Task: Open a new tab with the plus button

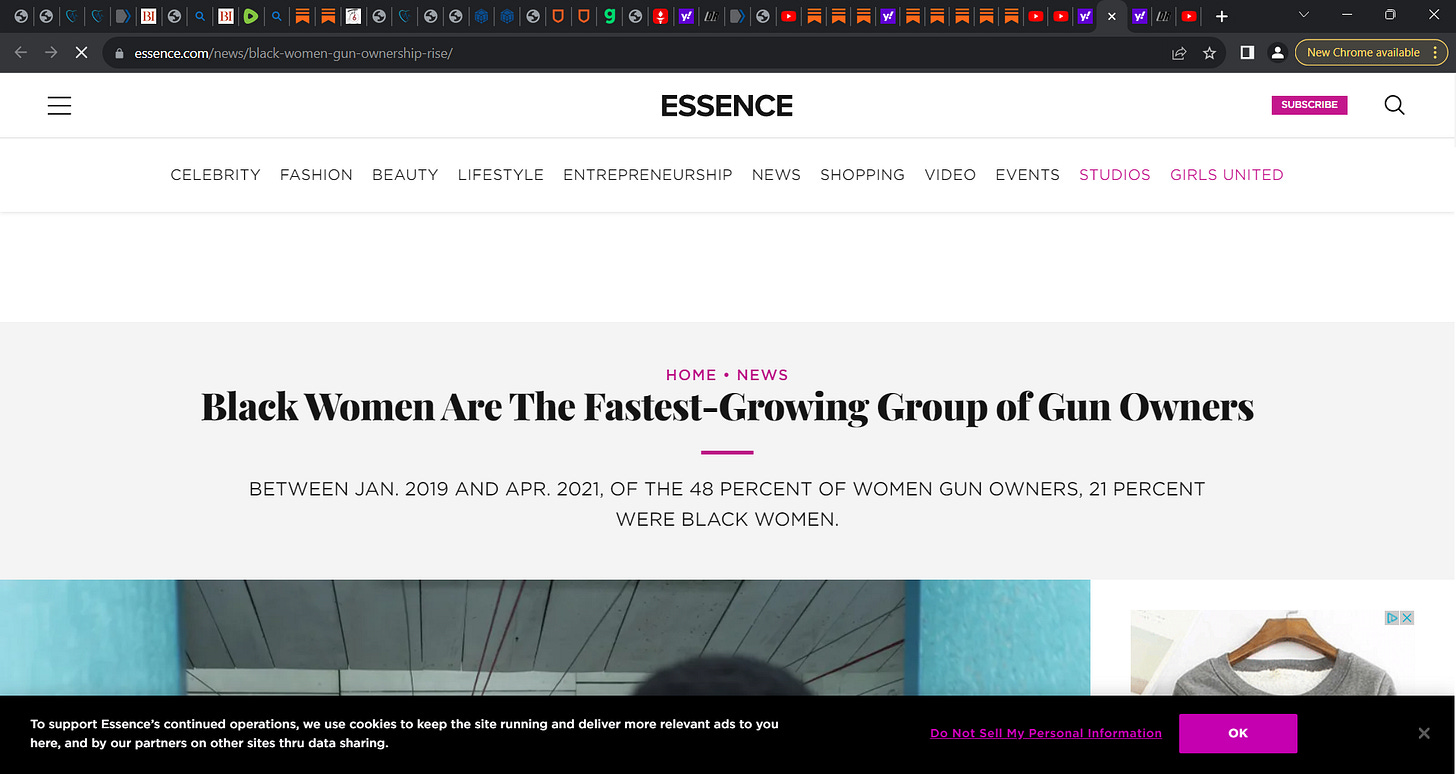Action: tap(1221, 16)
